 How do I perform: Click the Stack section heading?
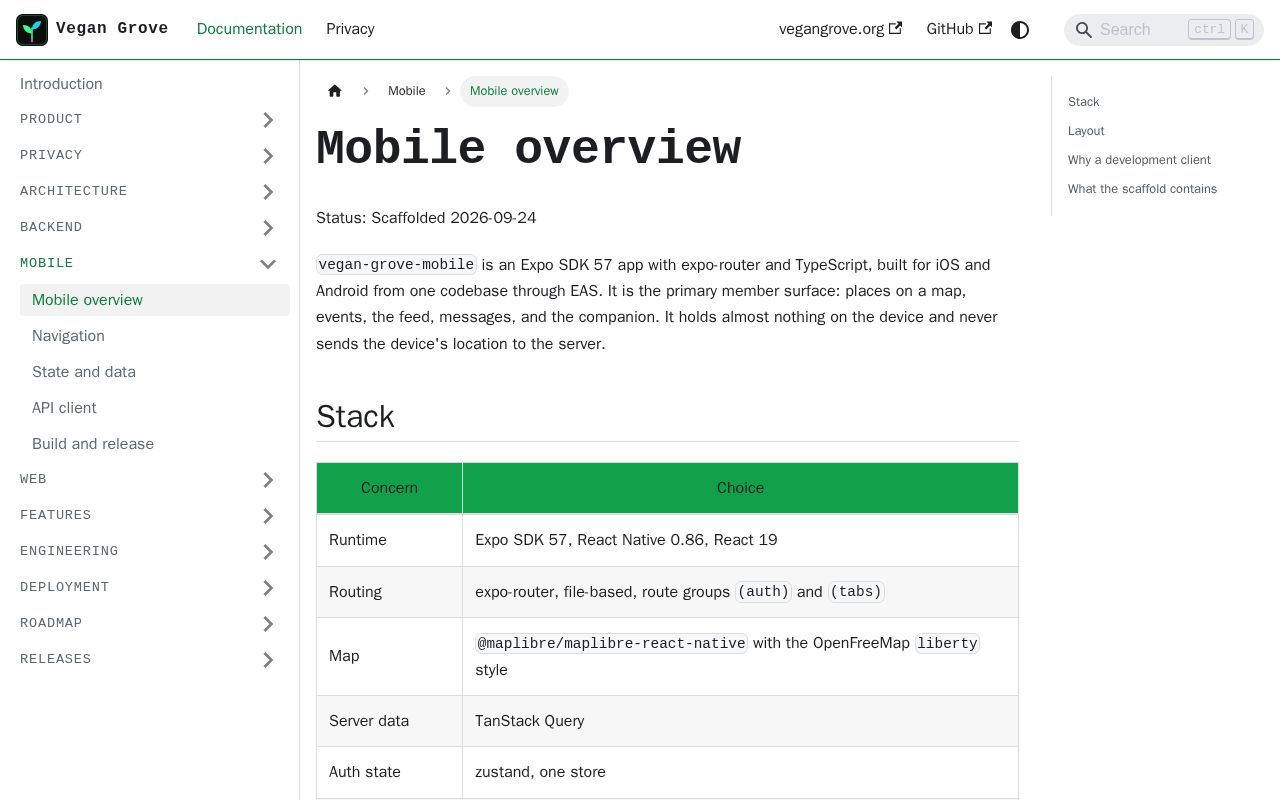click(355, 416)
